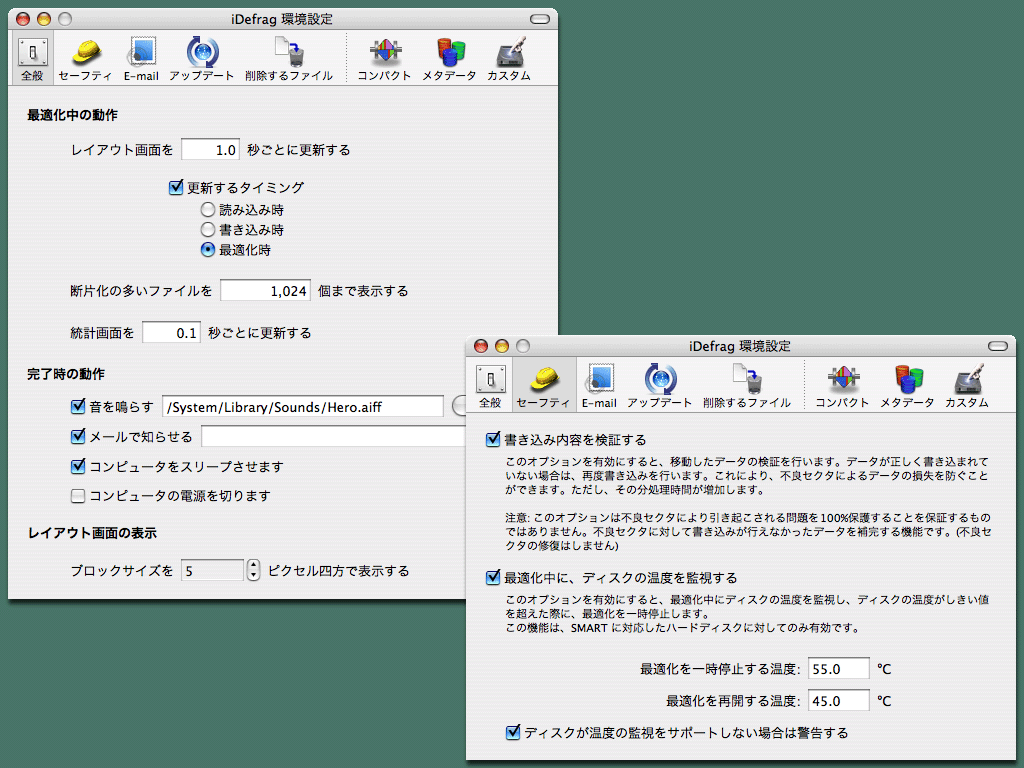Screen dimensions: 1024x768
Task: Disable コンピュータをスリープさせます checkbox
Action: pos(78,466)
